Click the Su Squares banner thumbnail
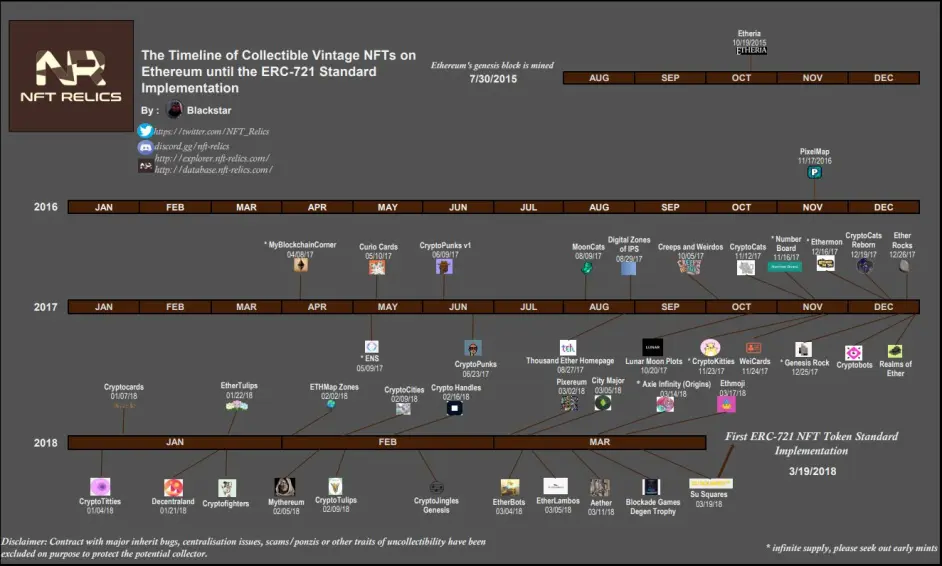Viewport: 942px width, 566px height. [x=711, y=484]
